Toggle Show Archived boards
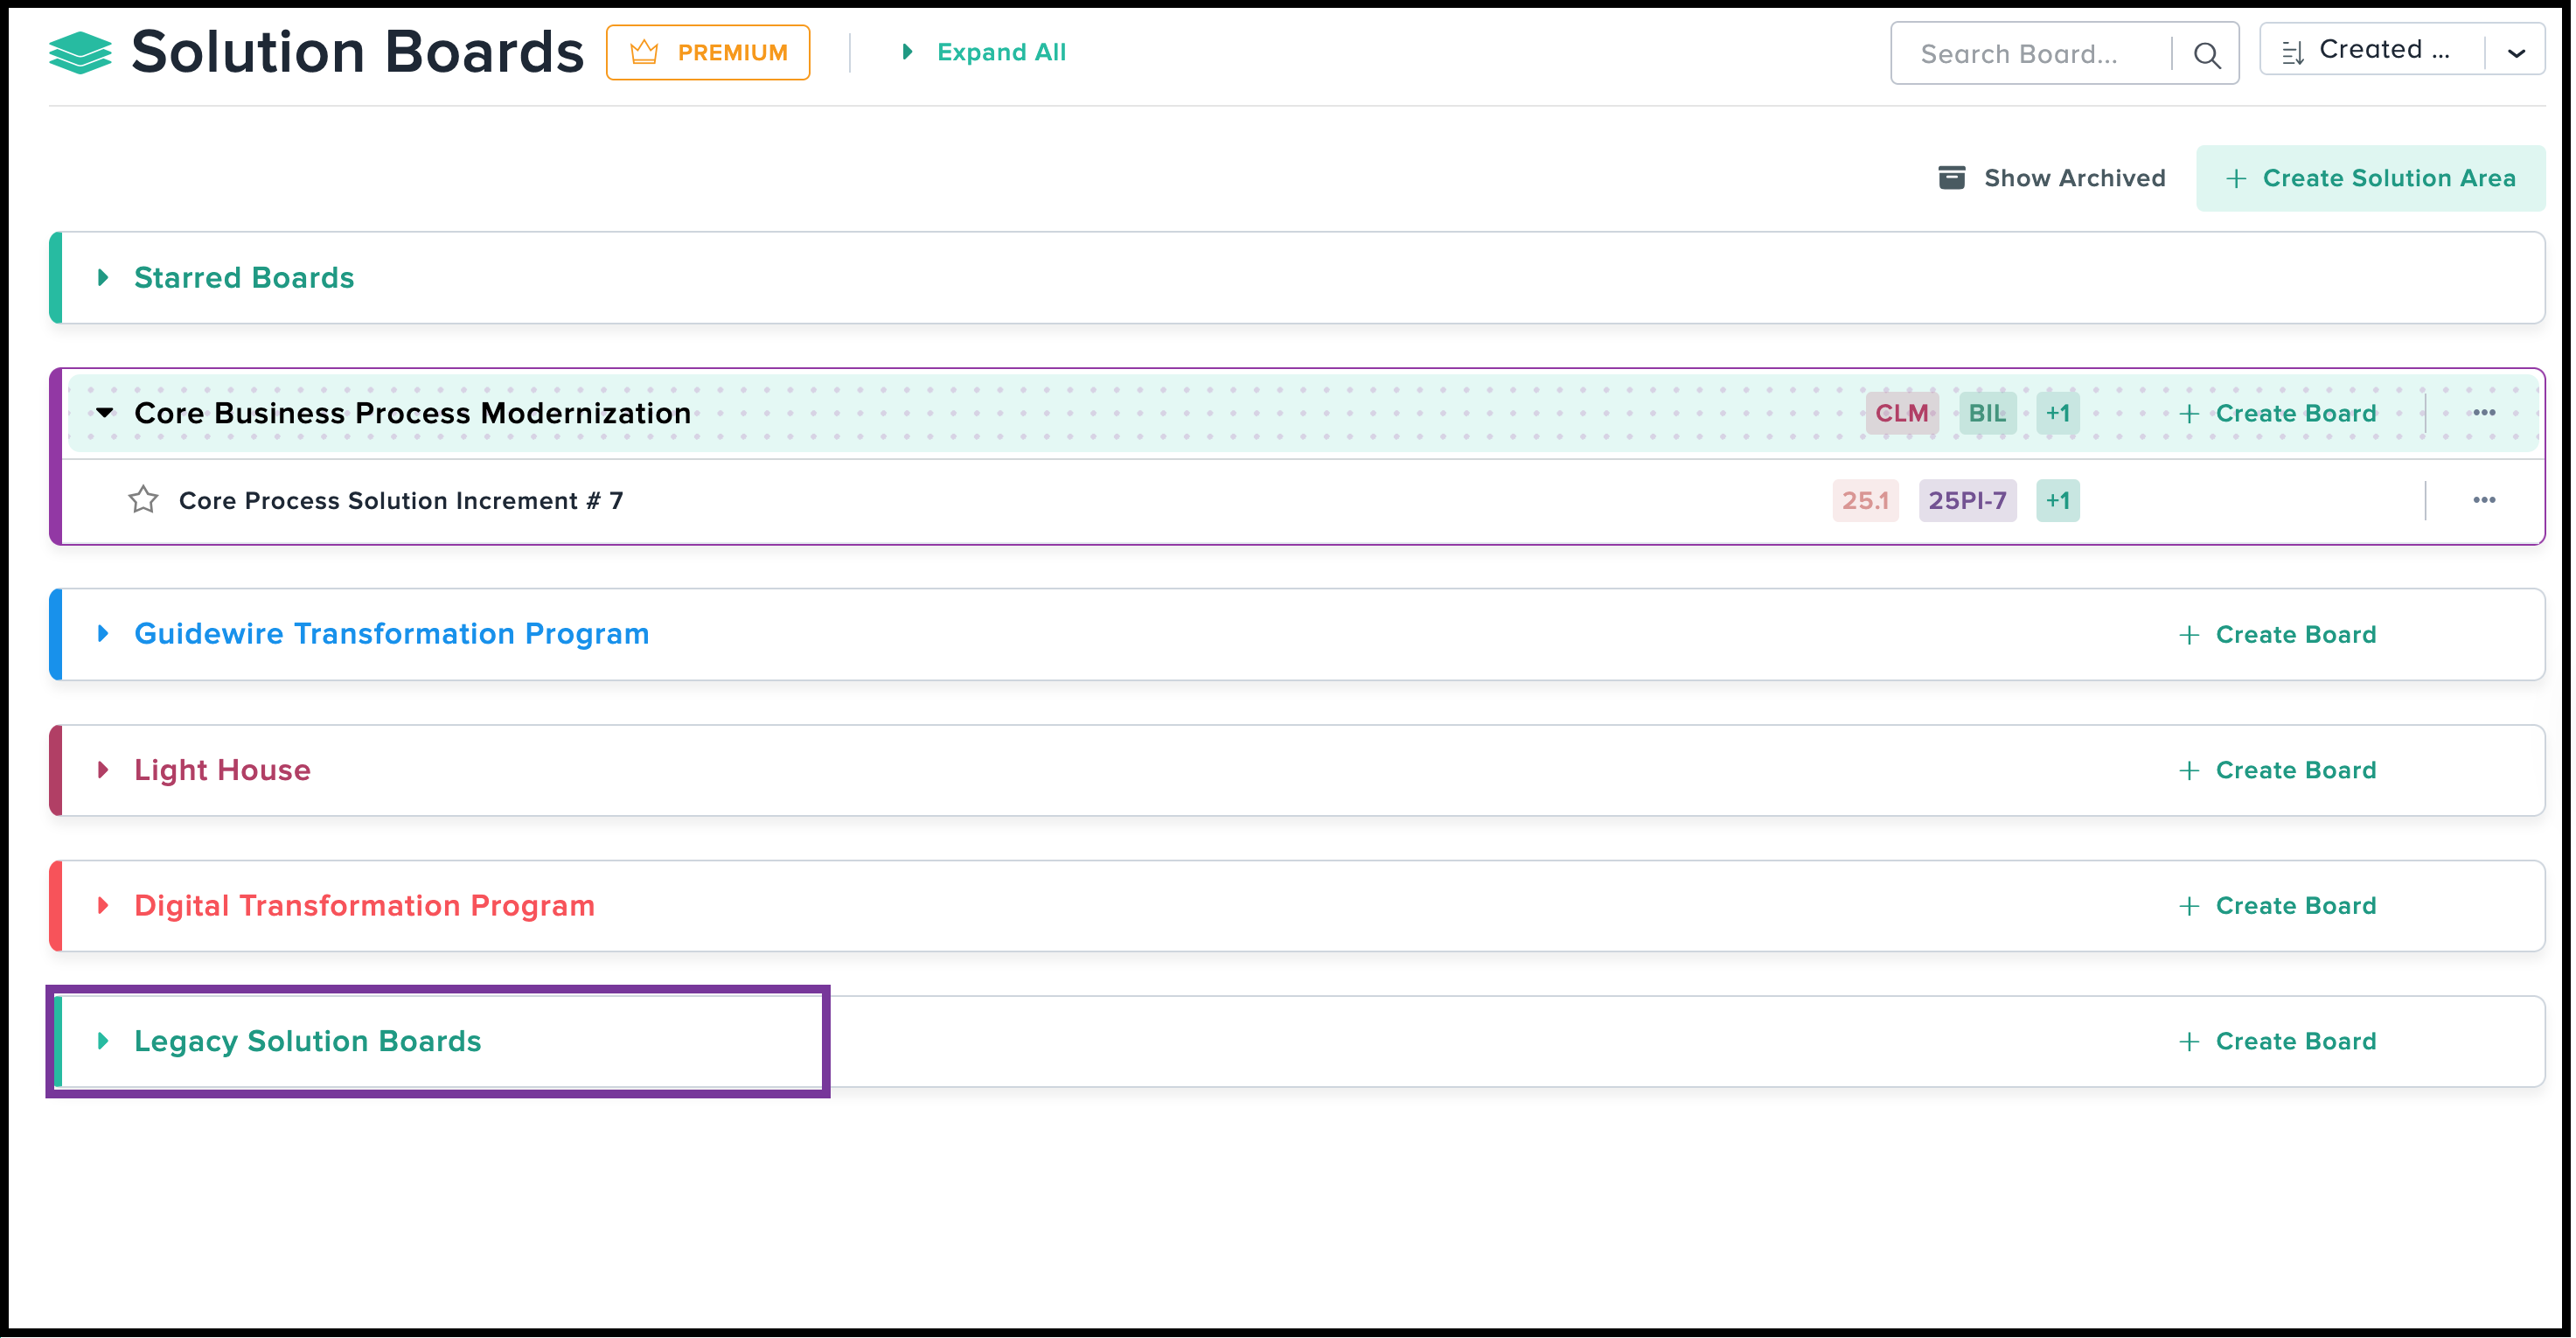 [x=2052, y=178]
